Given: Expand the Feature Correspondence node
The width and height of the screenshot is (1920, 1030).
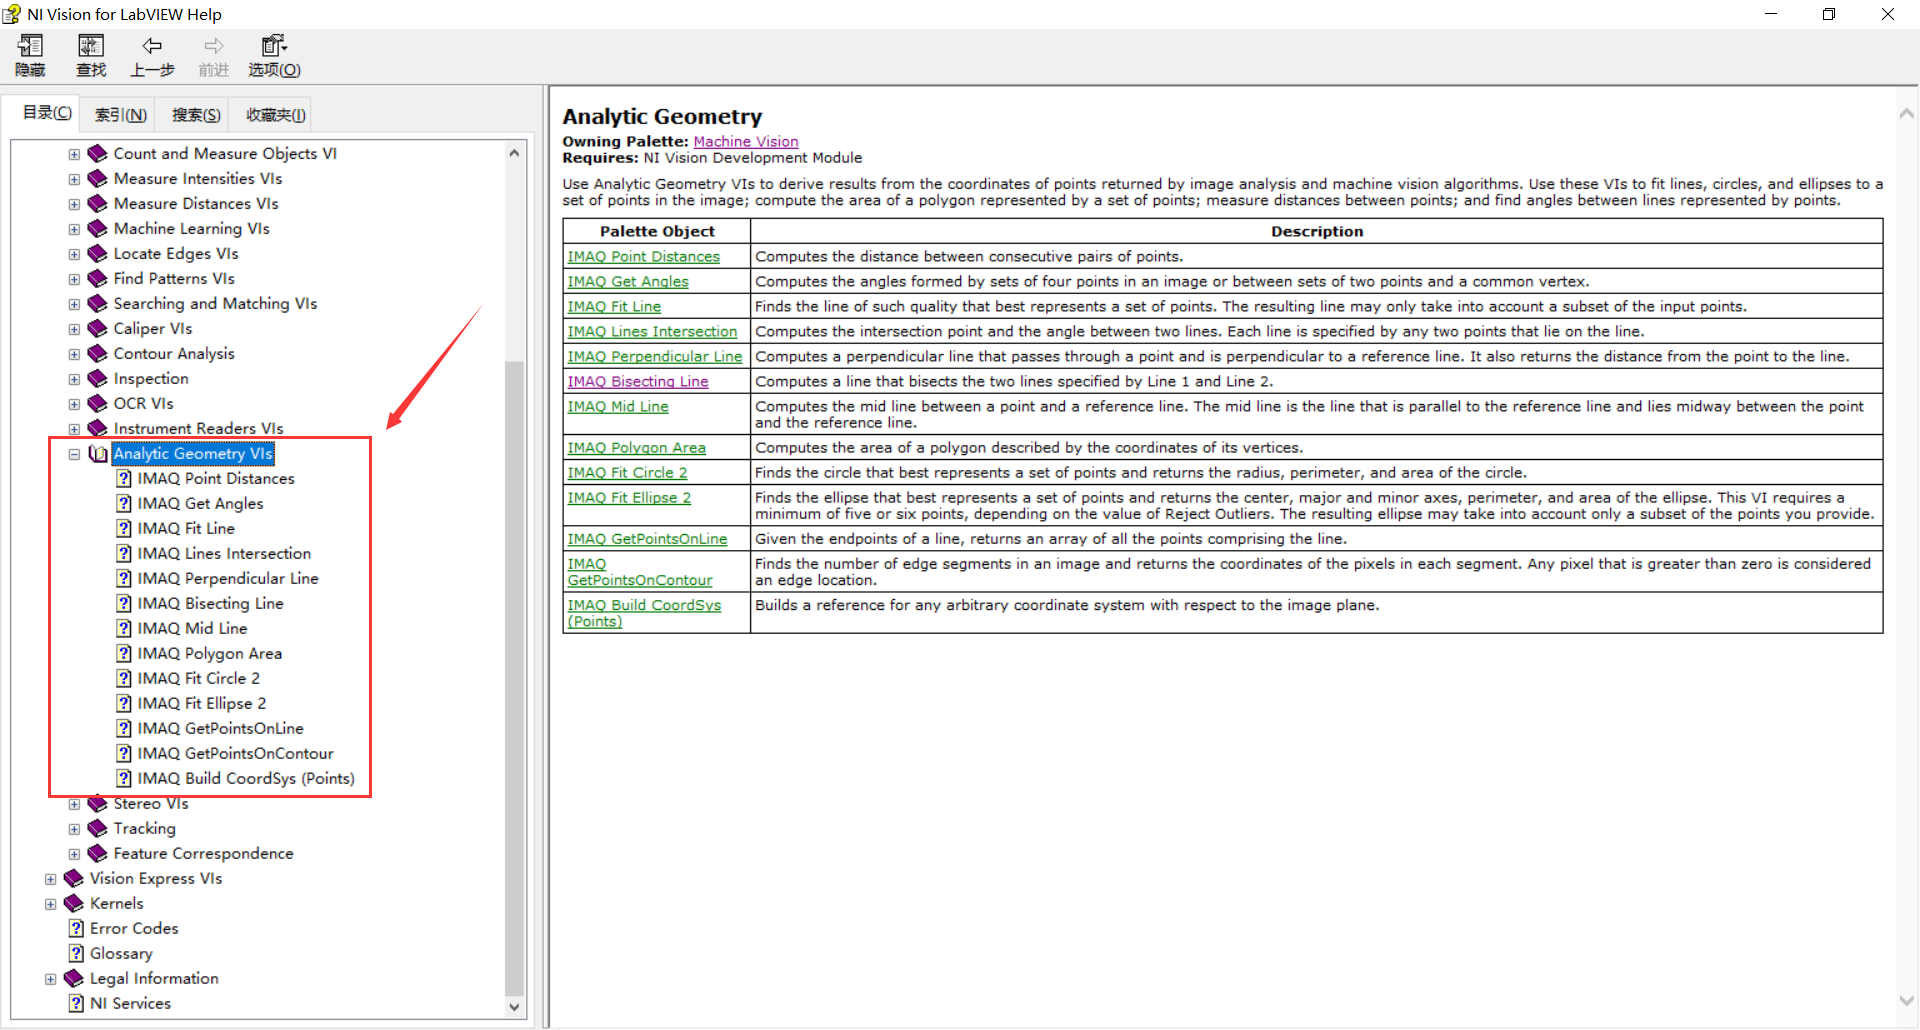Looking at the screenshot, I should tap(74, 854).
